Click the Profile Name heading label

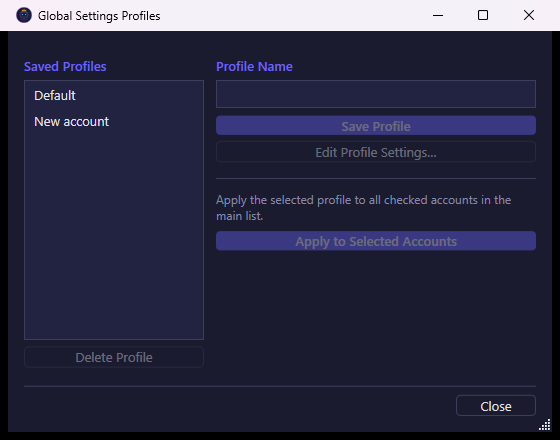pos(254,66)
